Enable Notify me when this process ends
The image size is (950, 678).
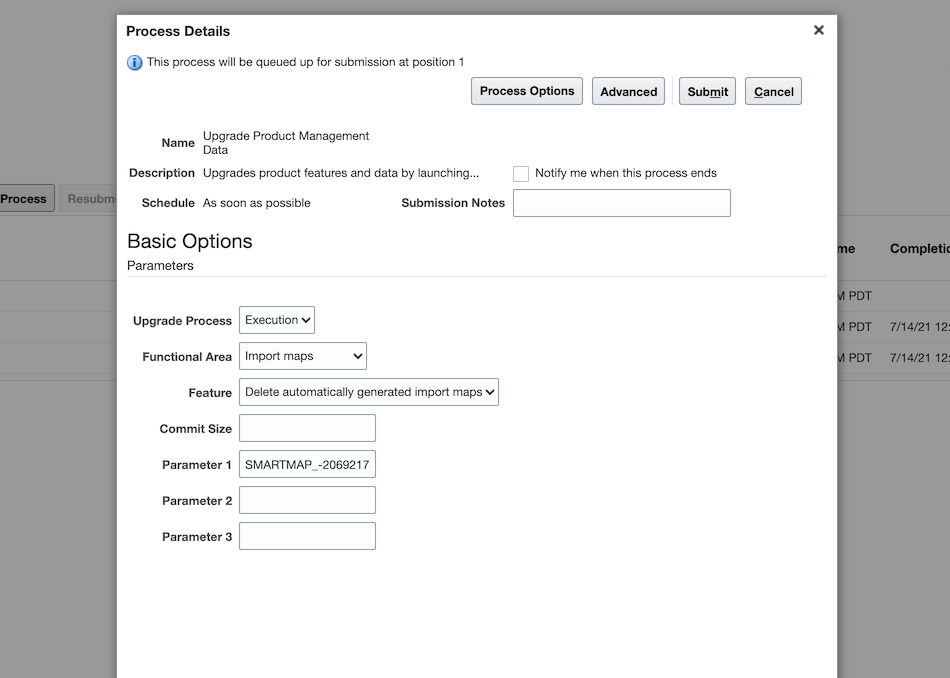click(520, 174)
